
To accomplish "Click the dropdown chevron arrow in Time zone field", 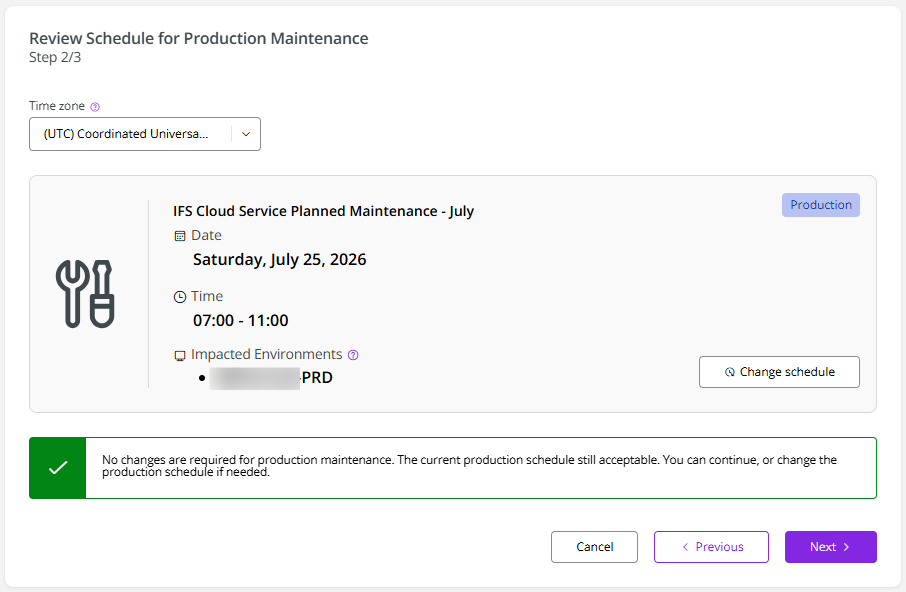I will pos(246,134).
